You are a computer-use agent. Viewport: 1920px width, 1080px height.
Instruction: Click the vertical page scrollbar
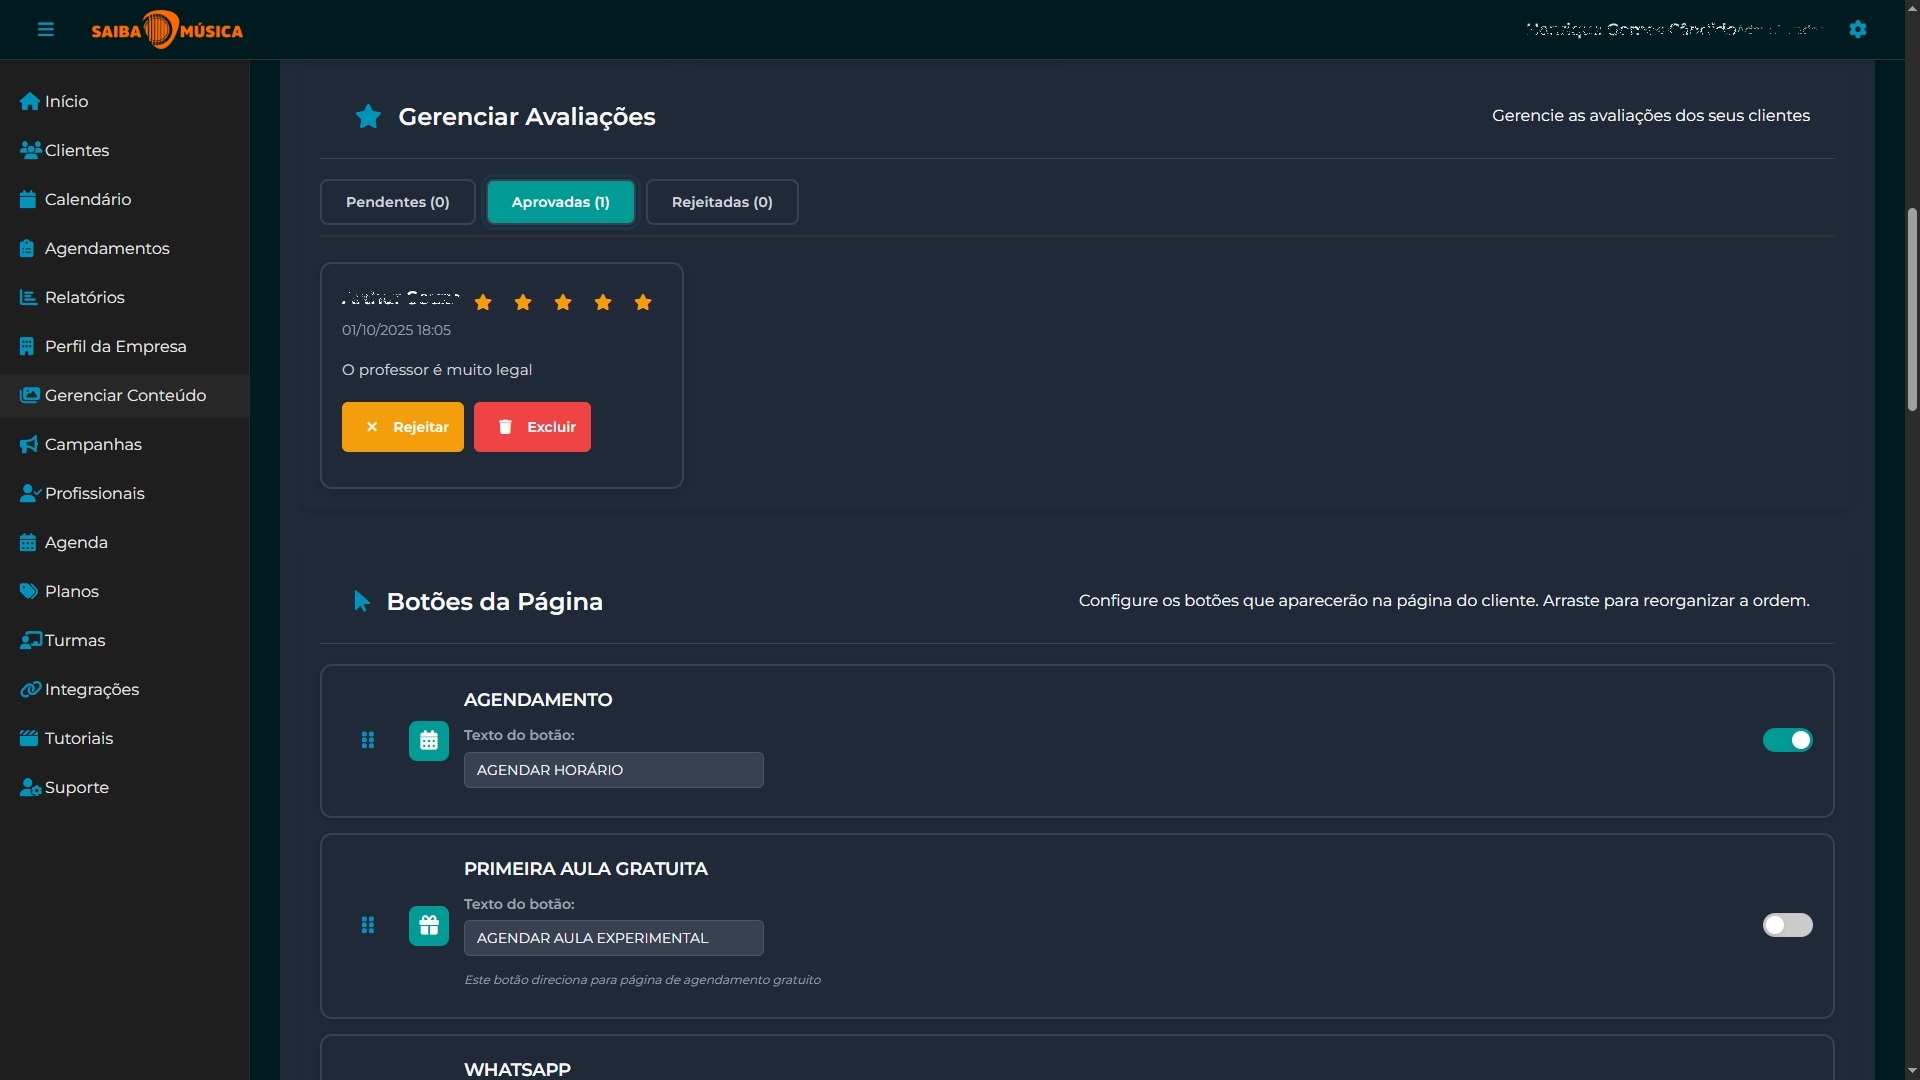[x=1912, y=310]
